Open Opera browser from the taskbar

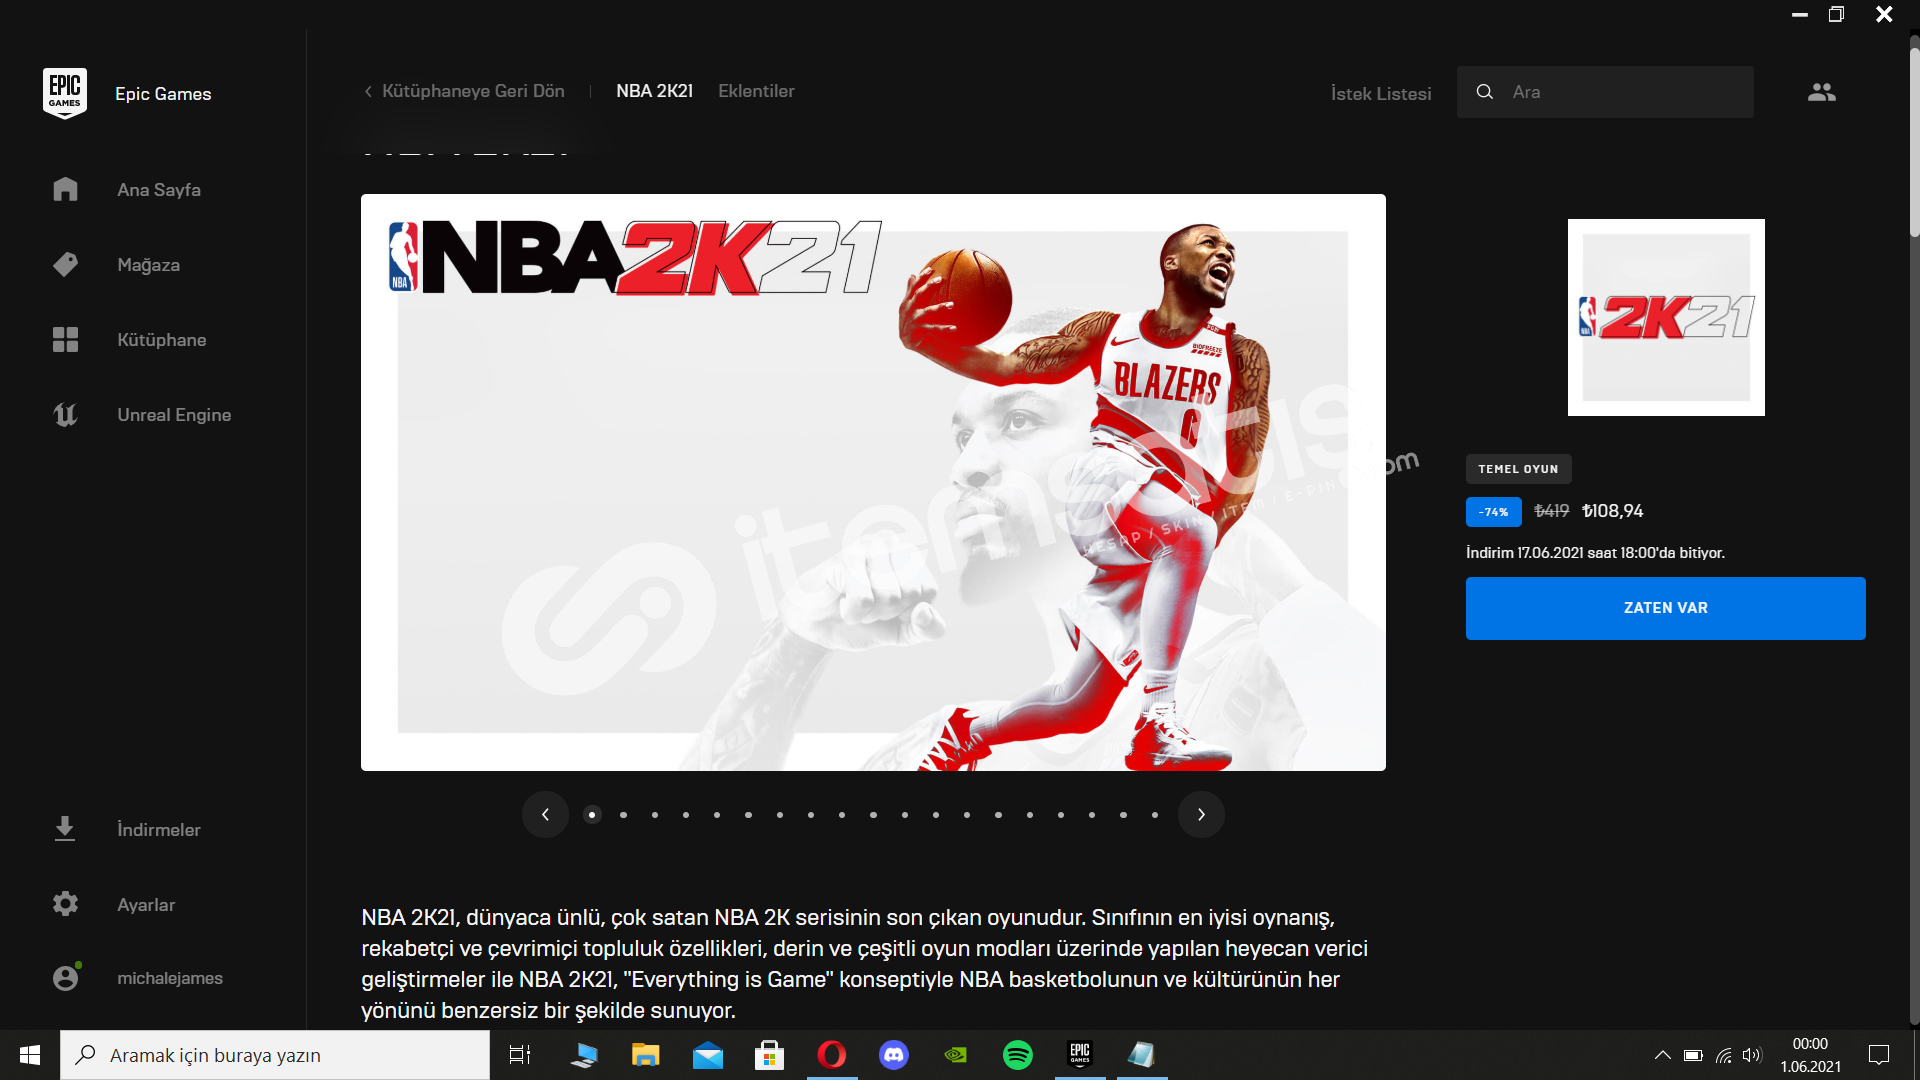[832, 1055]
